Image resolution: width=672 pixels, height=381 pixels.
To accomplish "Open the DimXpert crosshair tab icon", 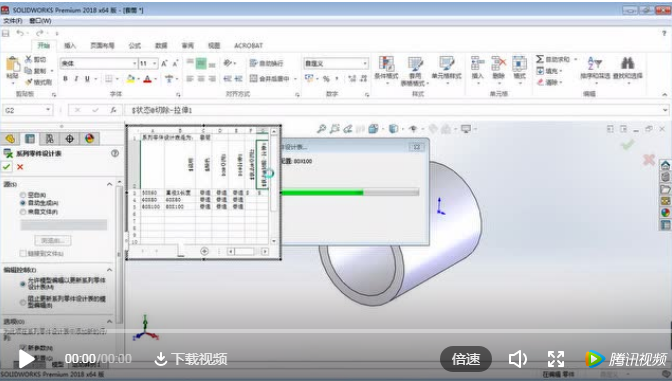I will pos(69,138).
